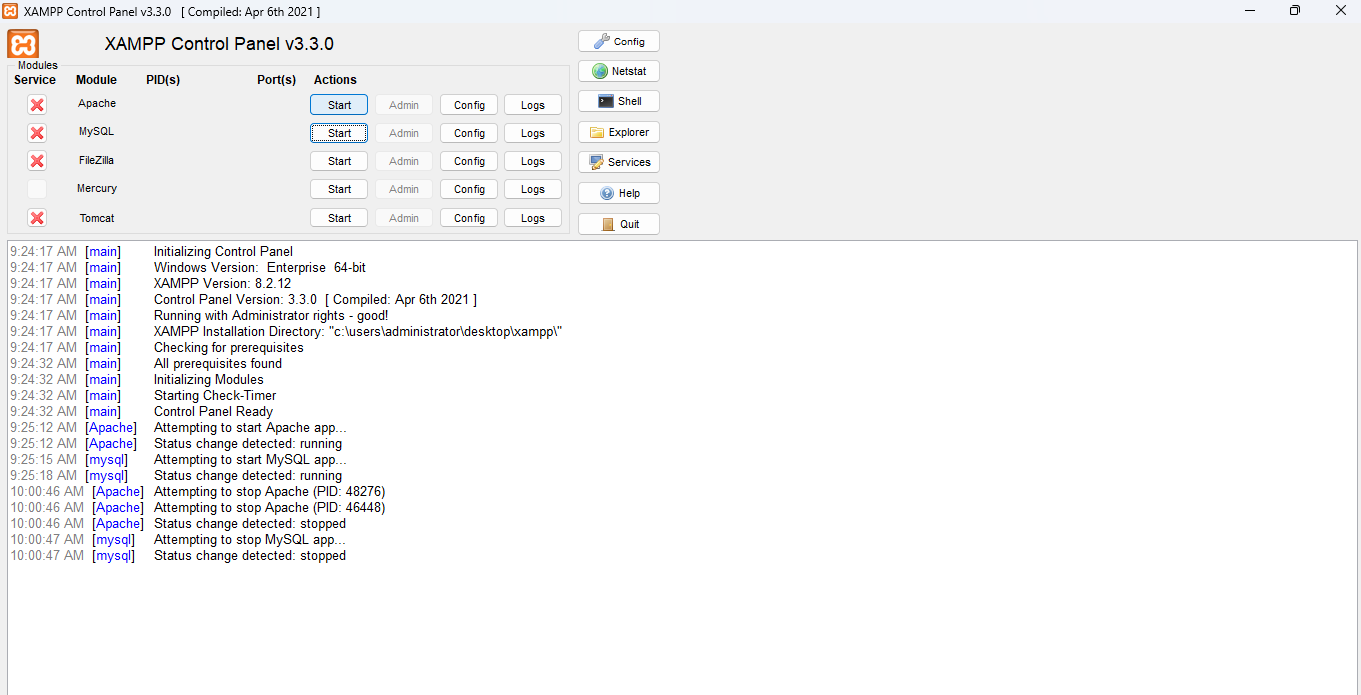Open FileZilla Config menu

469,161
